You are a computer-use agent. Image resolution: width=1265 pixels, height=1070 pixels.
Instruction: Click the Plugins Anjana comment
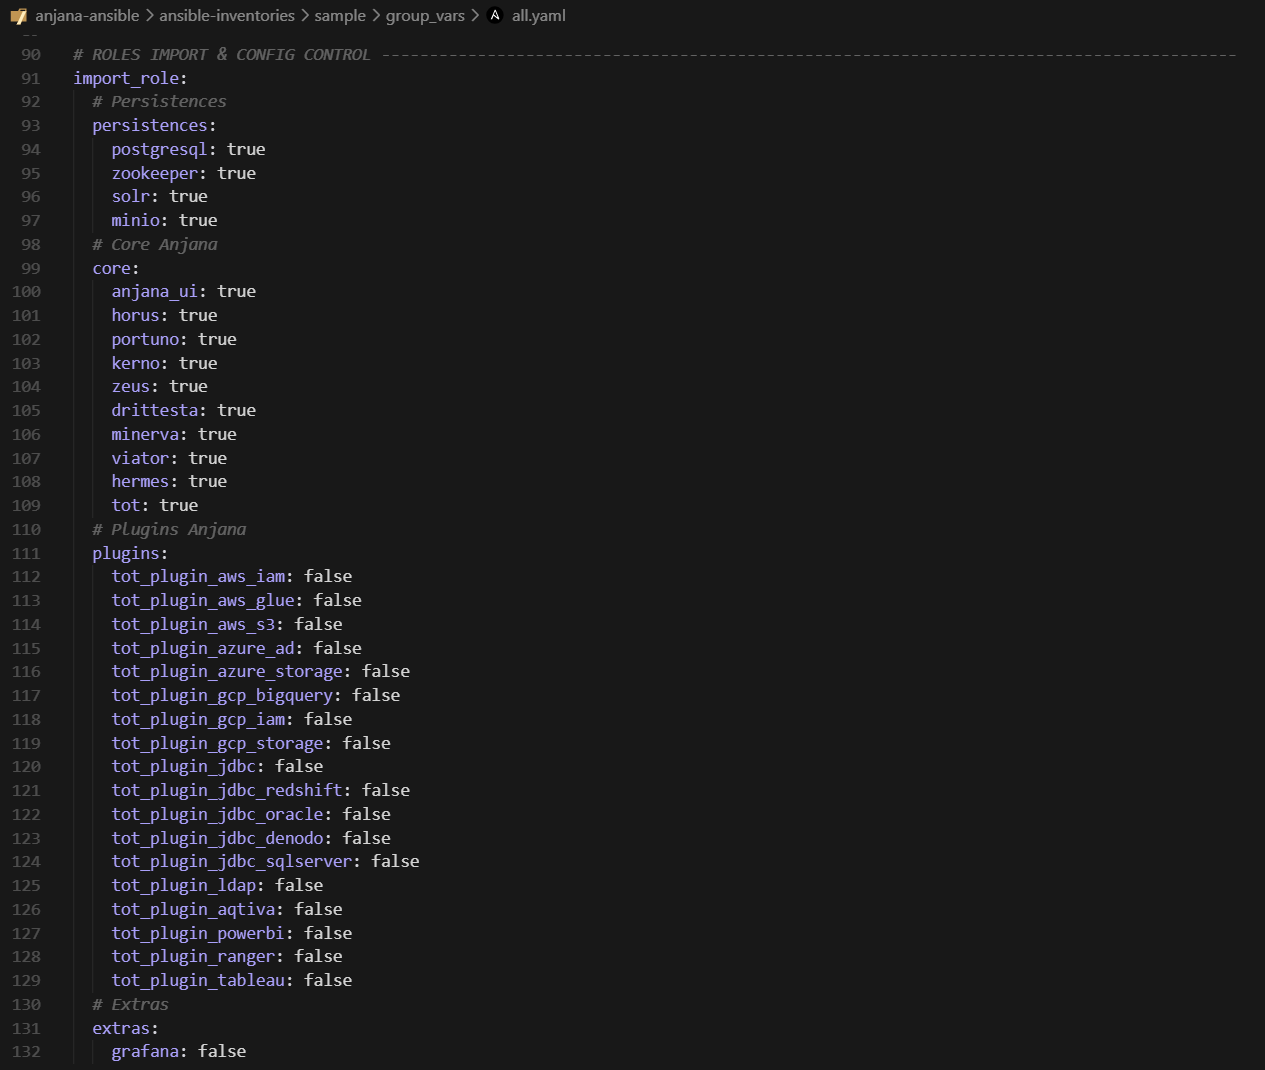click(x=168, y=529)
